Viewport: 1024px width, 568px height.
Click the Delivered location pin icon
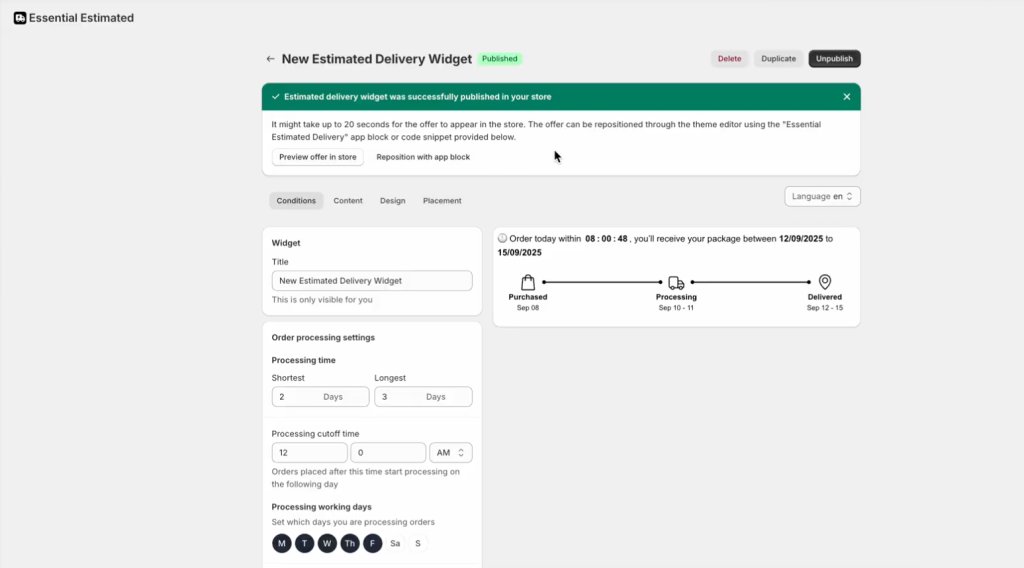825,281
